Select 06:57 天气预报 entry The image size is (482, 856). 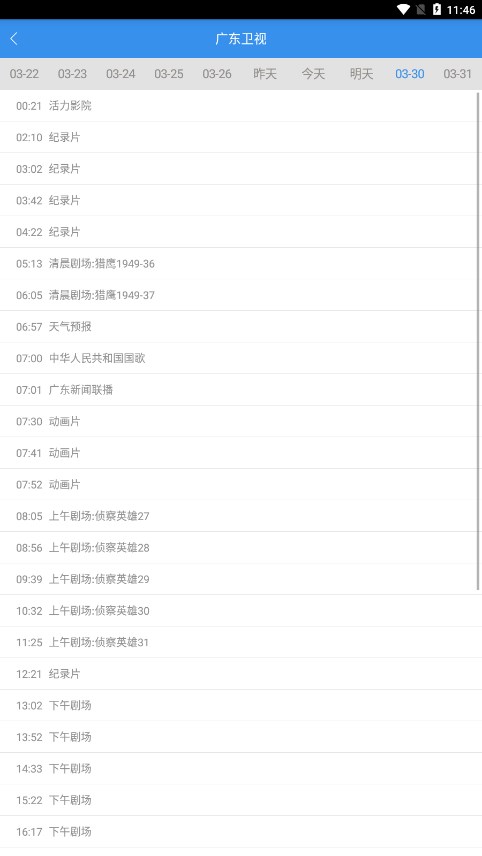pyautogui.click(x=241, y=326)
